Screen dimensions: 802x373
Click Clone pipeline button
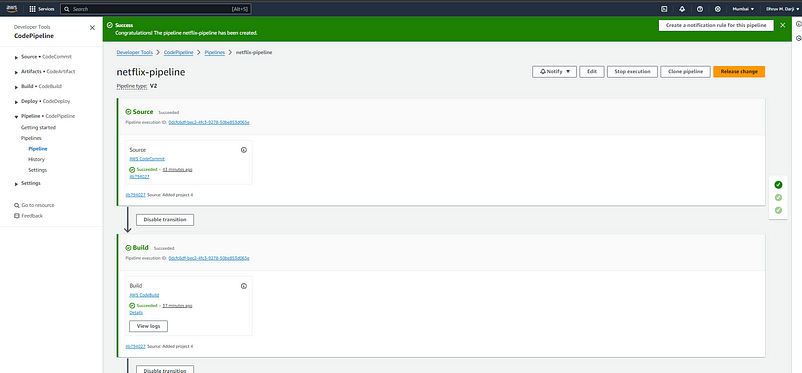(685, 72)
